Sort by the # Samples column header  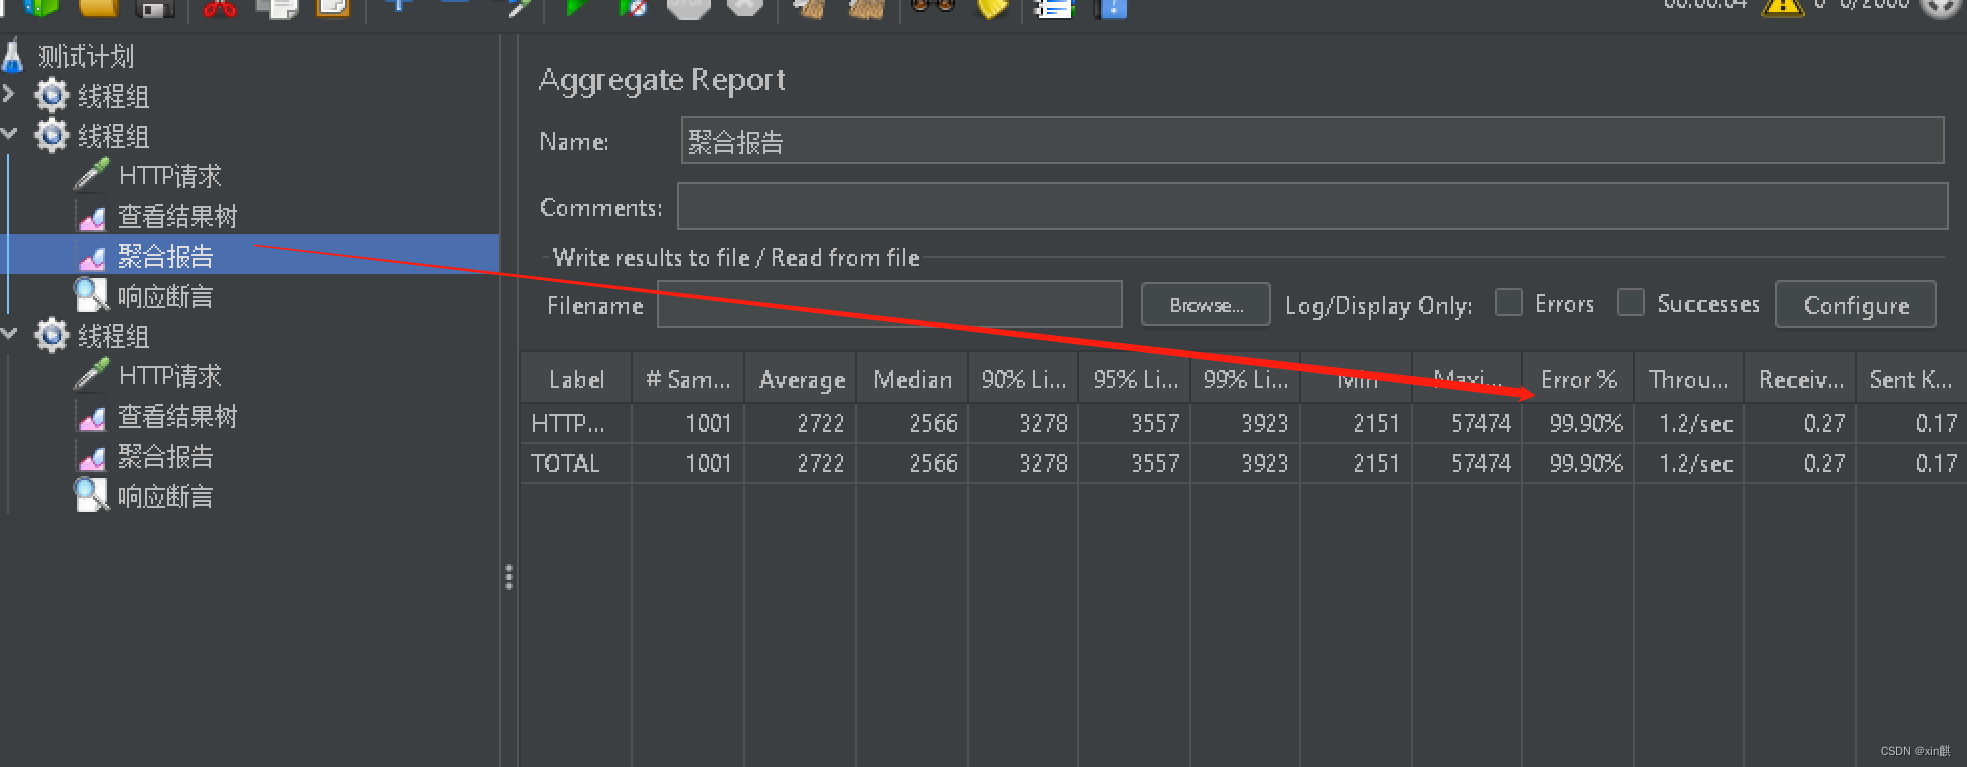click(x=688, y=380)
